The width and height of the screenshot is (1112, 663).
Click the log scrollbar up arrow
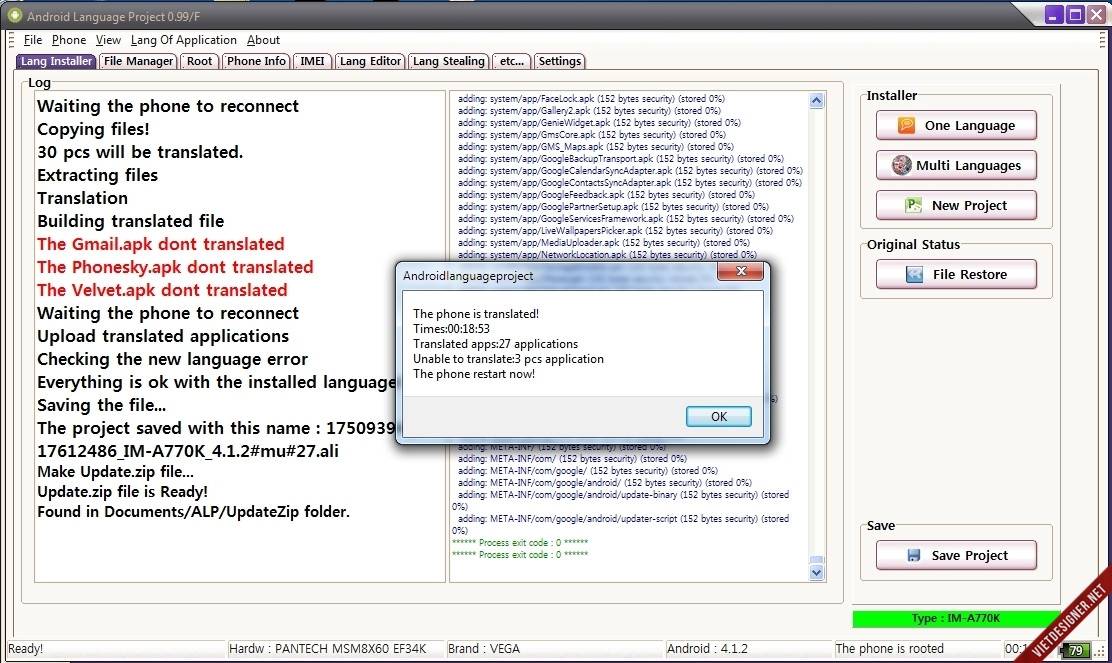[x=816, y=101]
